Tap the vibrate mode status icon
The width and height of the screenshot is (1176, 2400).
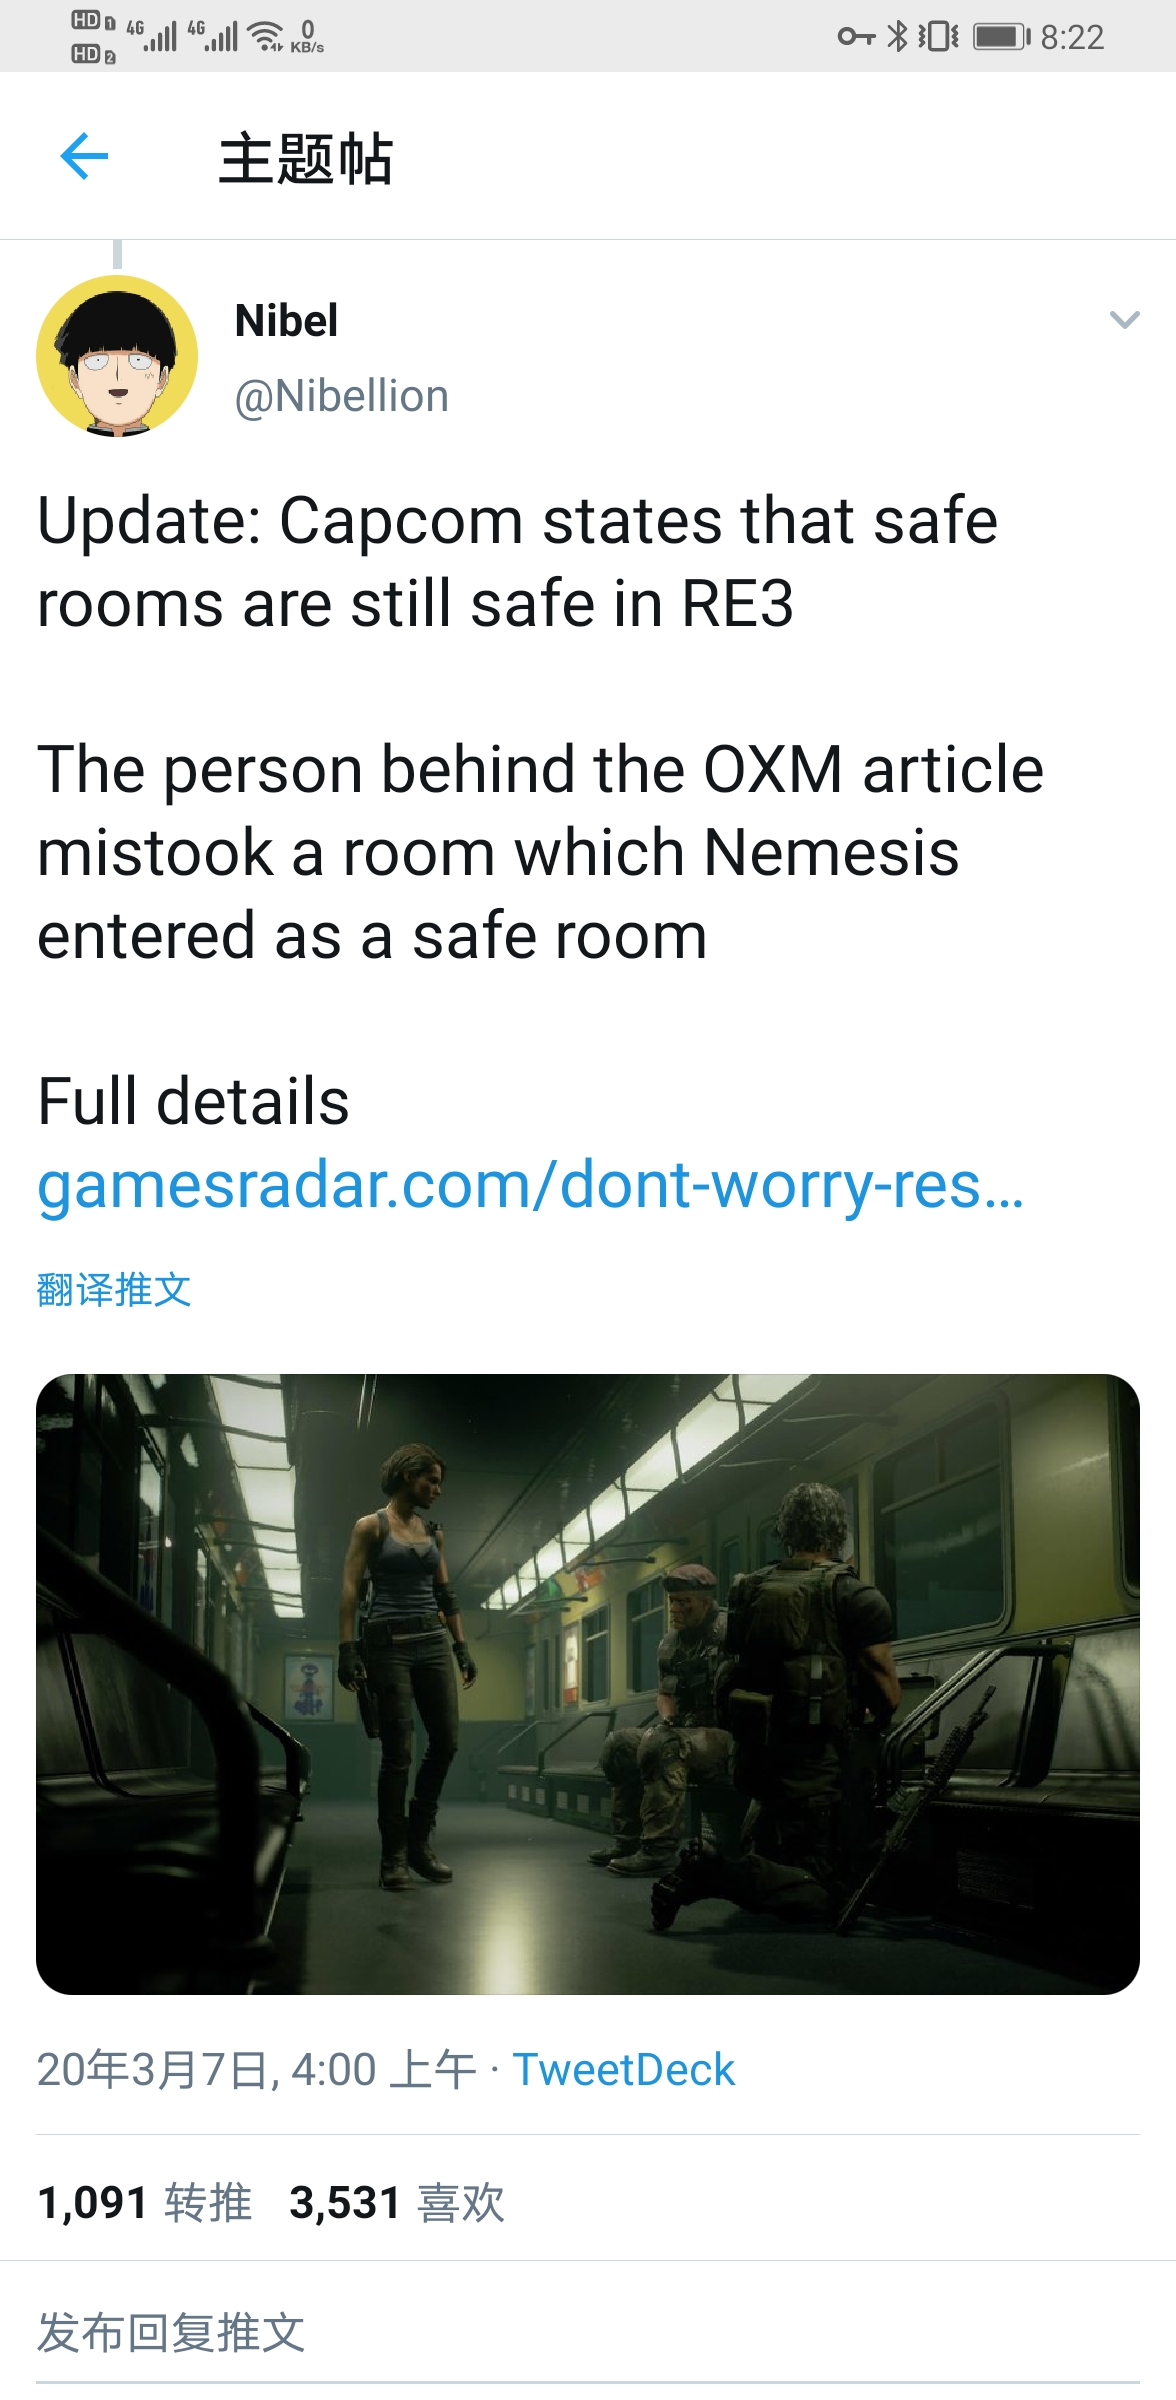pos(939,37)
